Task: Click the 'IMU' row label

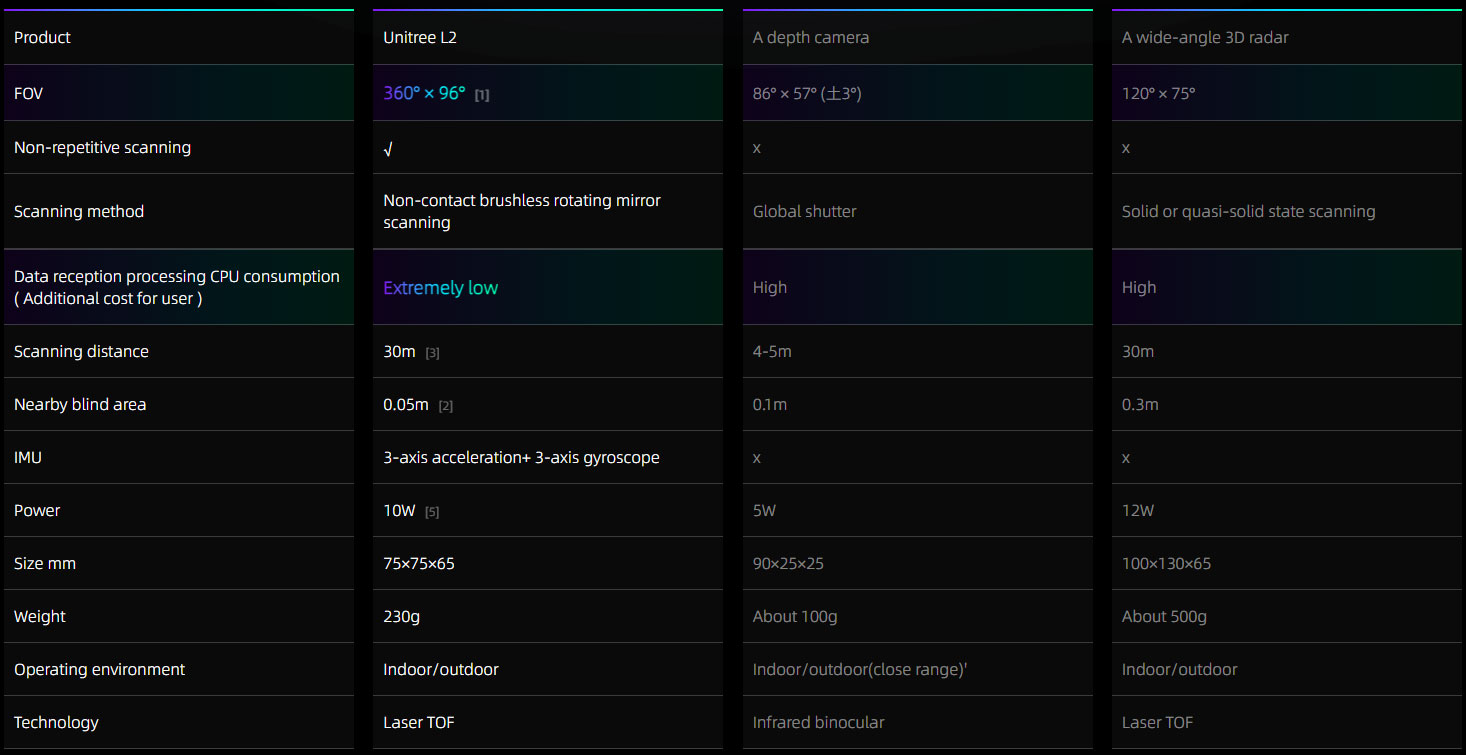Action: point(28,457)
